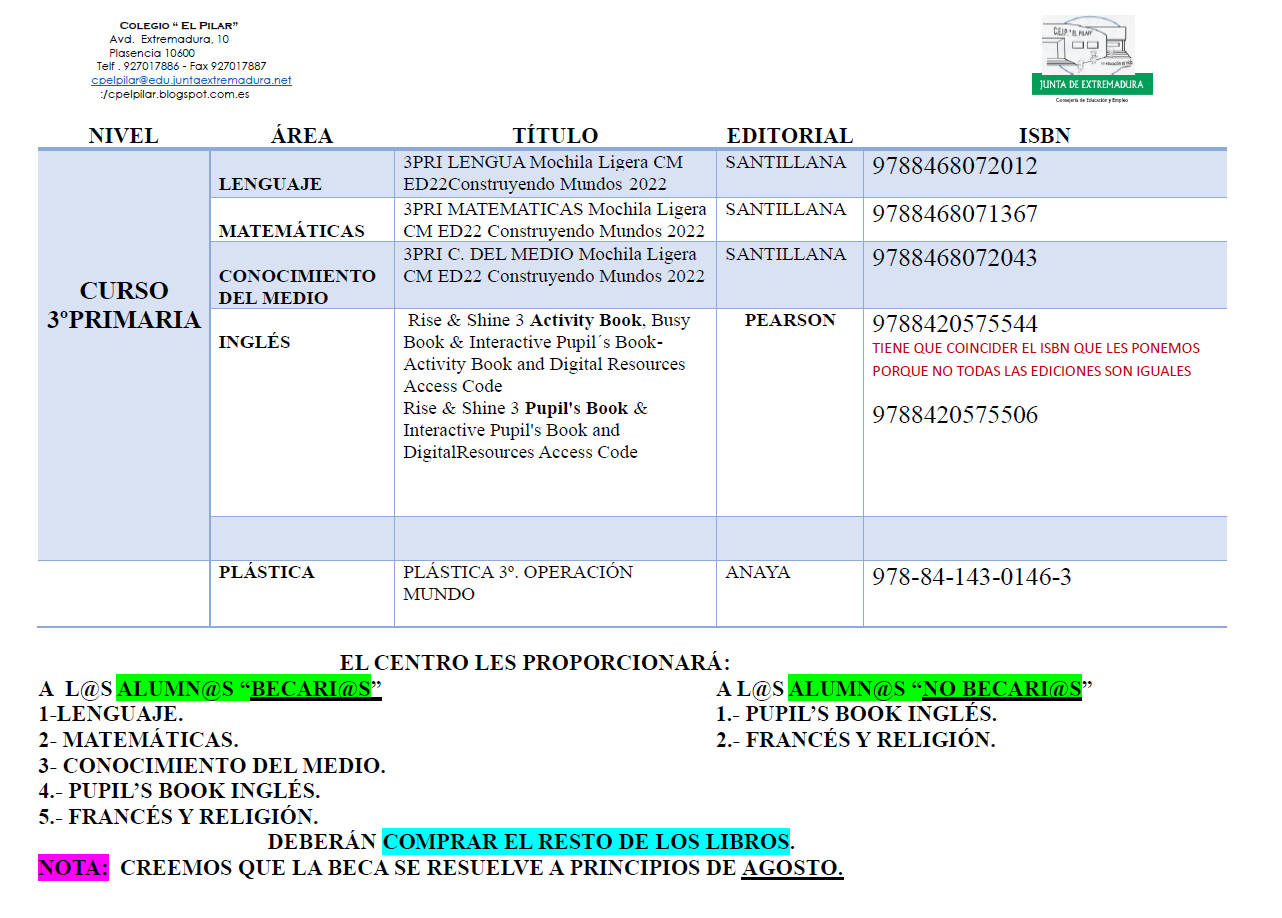Select the cpelpilar.blogspot.com.es blog address
Viewport: 1282px width, 918px height.
point(176,94)
